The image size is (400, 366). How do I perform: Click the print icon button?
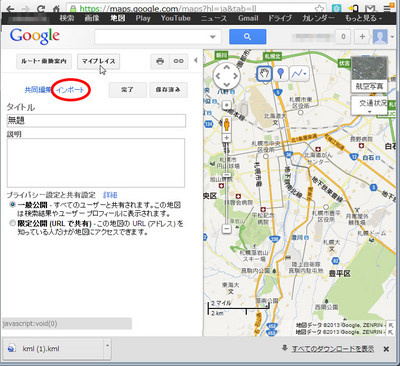pos(160,61)
